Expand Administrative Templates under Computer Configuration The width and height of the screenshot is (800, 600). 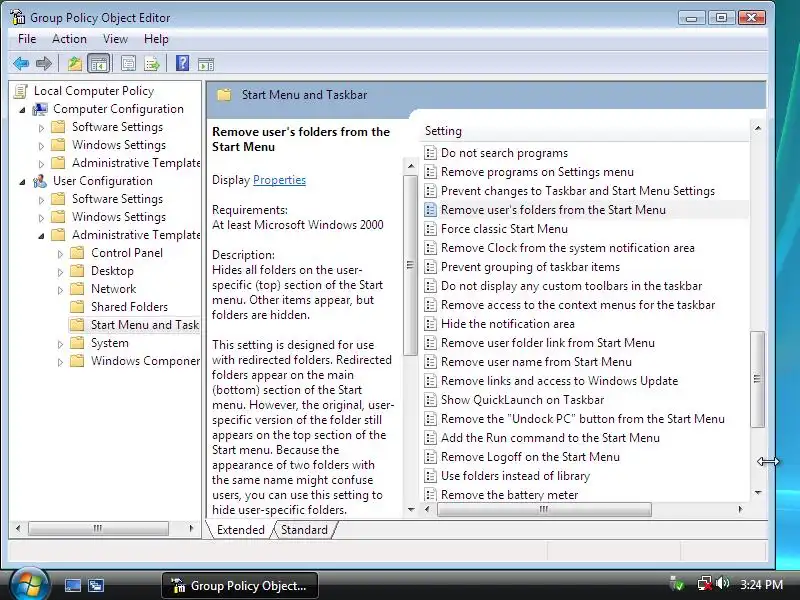(x=41, y=164)
